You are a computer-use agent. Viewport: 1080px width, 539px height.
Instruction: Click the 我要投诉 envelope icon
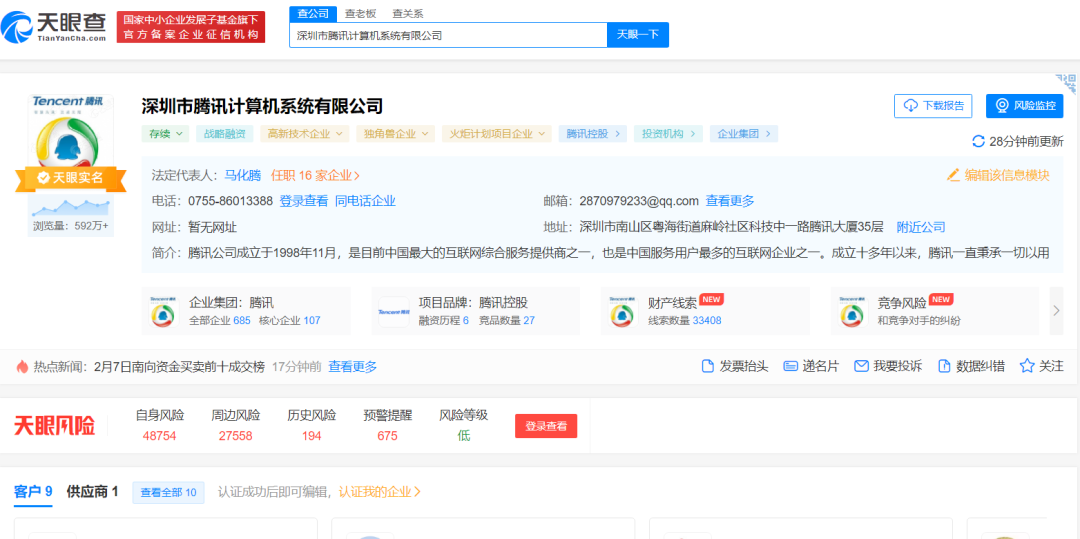[861, 366]
